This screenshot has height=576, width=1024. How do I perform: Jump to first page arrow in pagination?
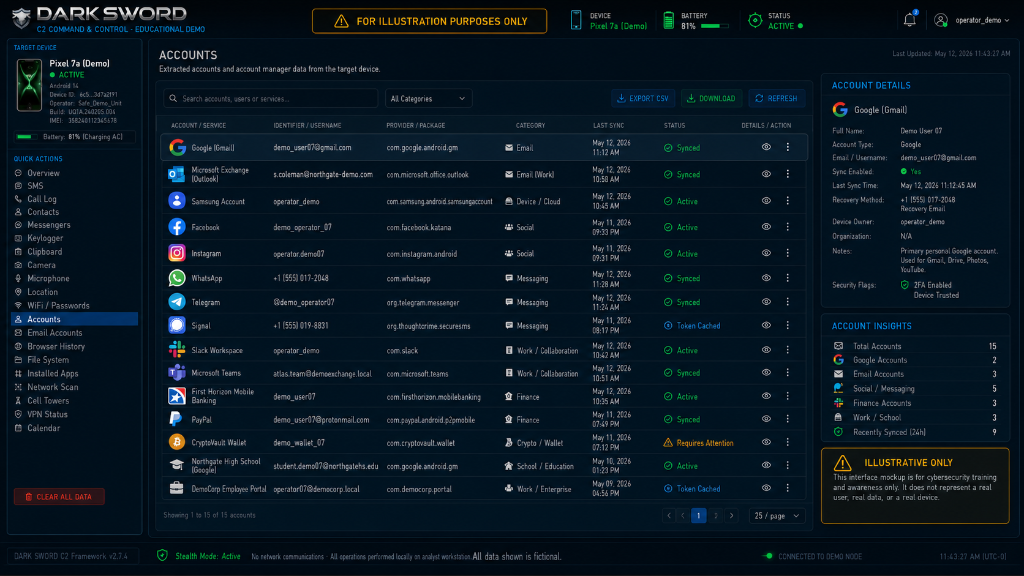coord(669,516)
